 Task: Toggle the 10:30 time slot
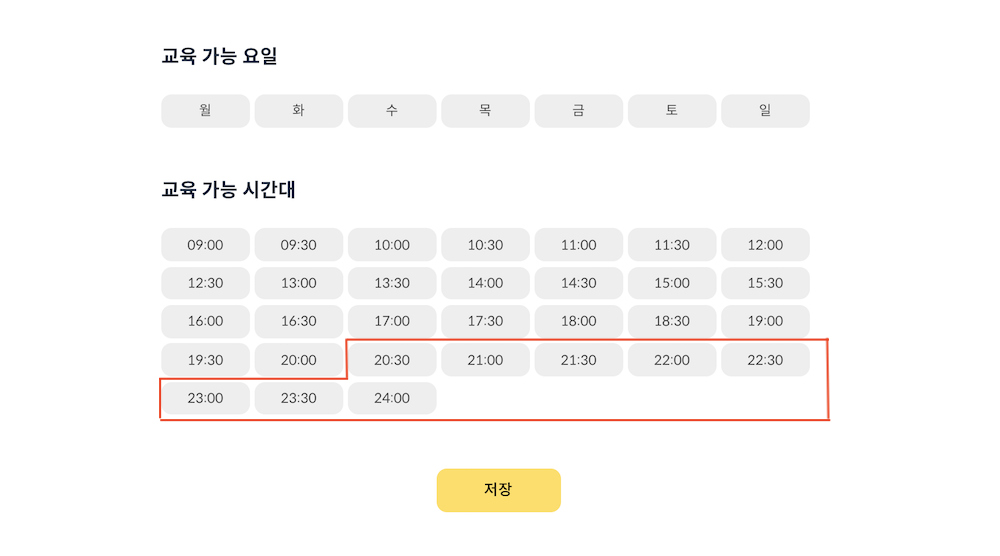click(x=485, y=245)
